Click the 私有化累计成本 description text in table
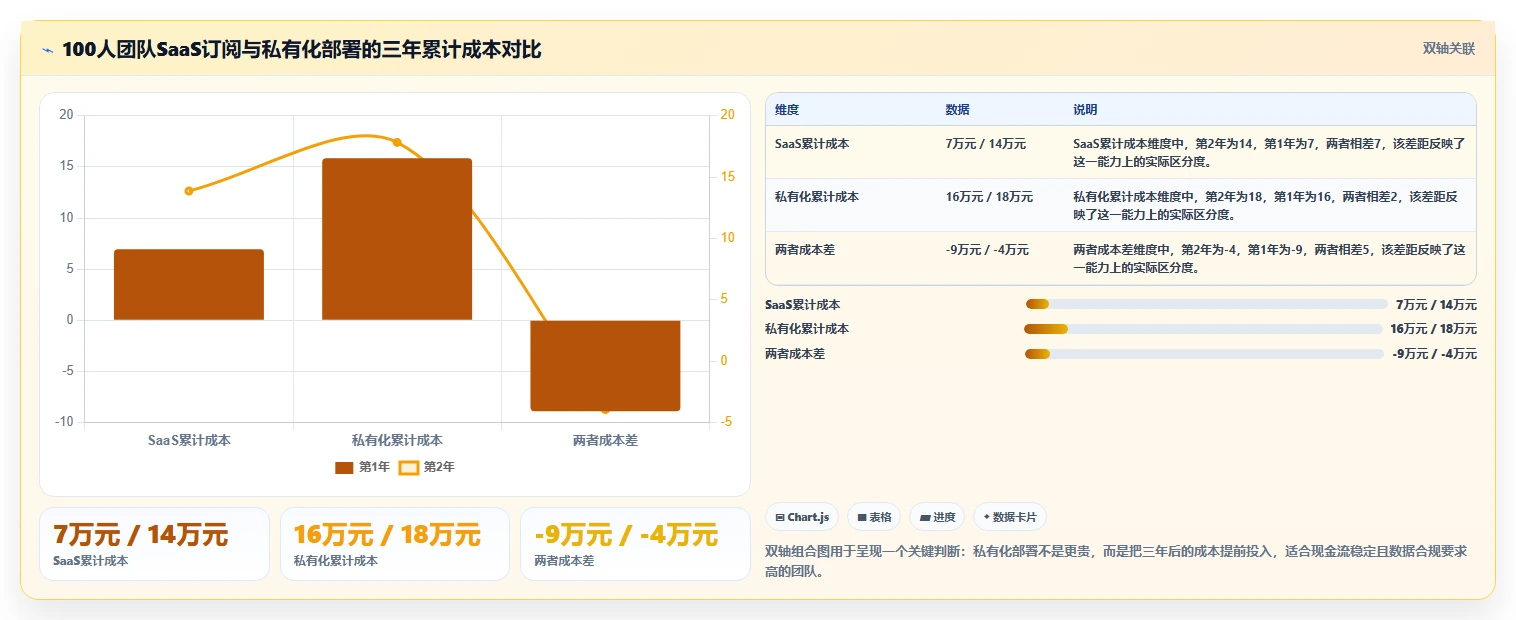The height and width of the screenshot is (620, 1516). tap(1265, 206)
